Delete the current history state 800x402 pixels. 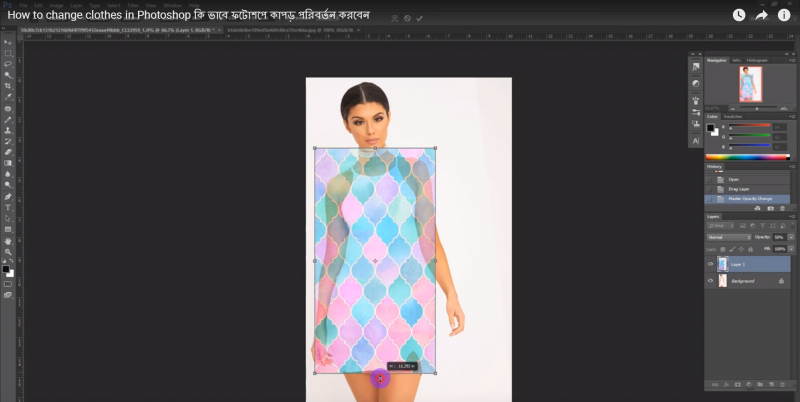[x=782, y=208]
